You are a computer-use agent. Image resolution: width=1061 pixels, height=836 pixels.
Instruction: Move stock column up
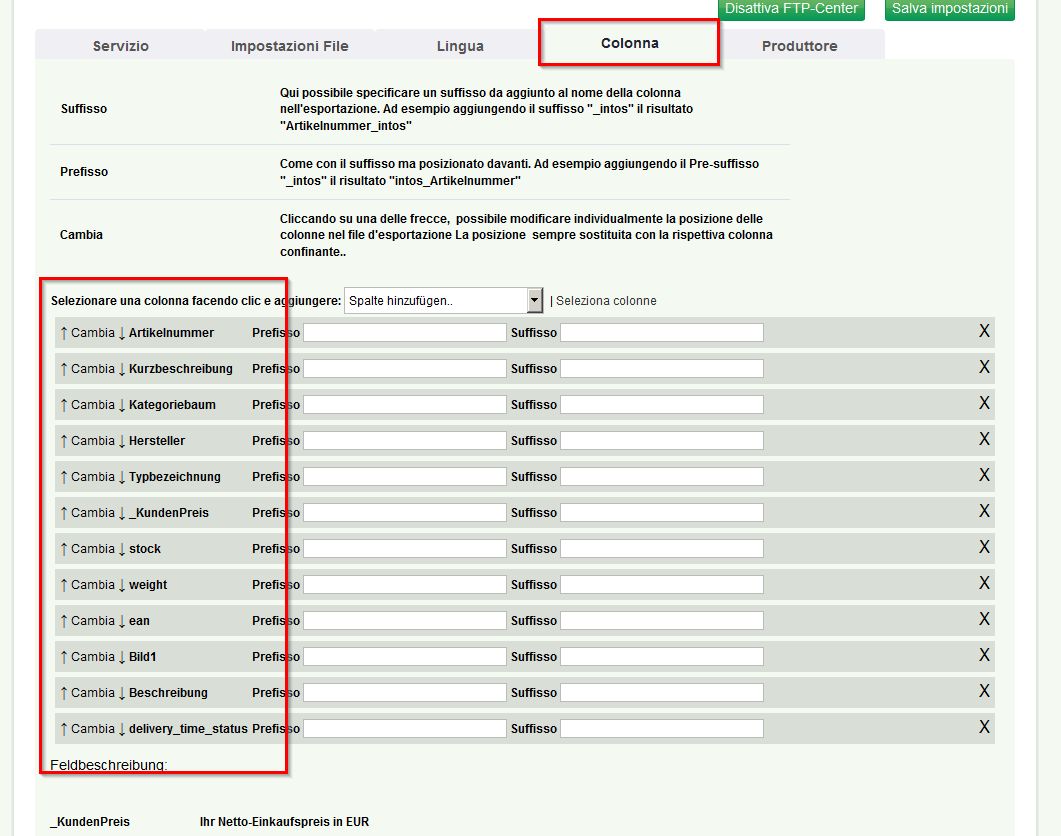(64, 549)
